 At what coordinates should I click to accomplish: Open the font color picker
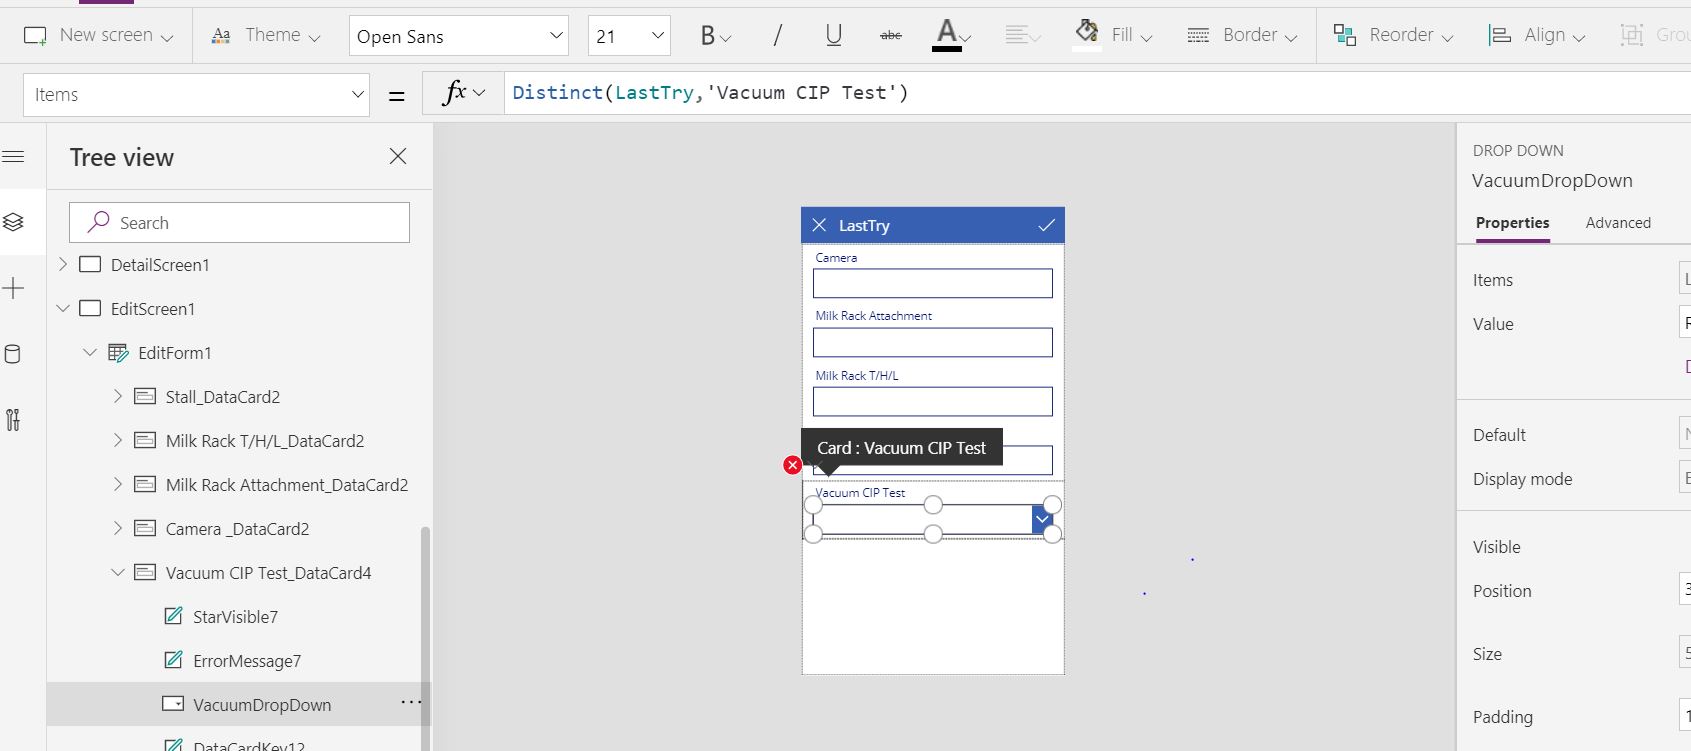[x=947, y=35]
